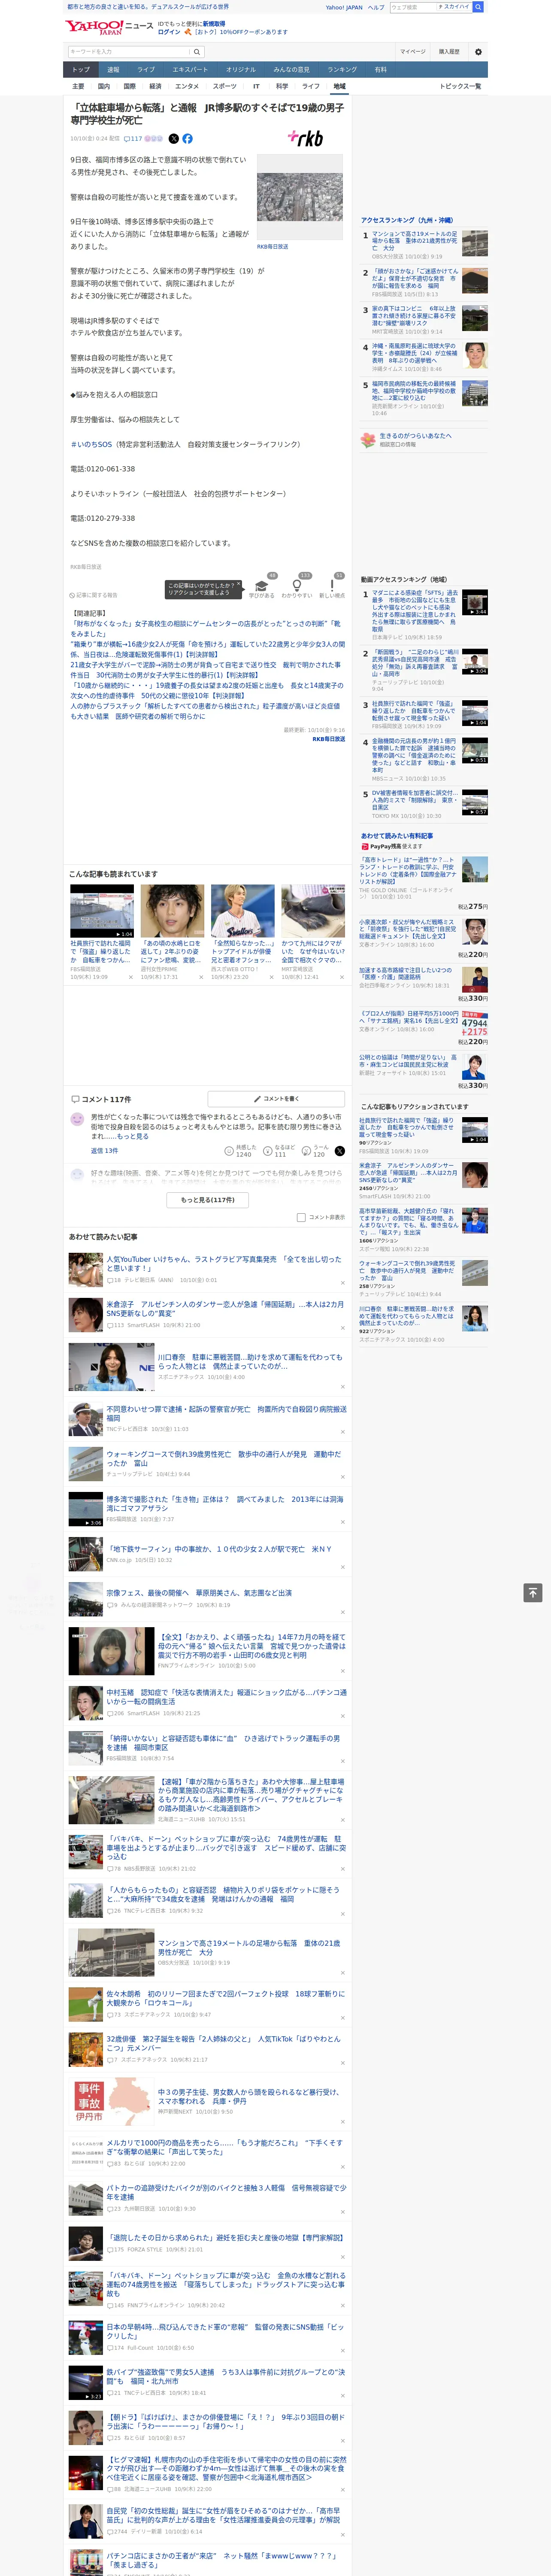This screenshot has height=2576, width=551.
Task: Select the トップ navigation tab
Action: pos(81,70)
